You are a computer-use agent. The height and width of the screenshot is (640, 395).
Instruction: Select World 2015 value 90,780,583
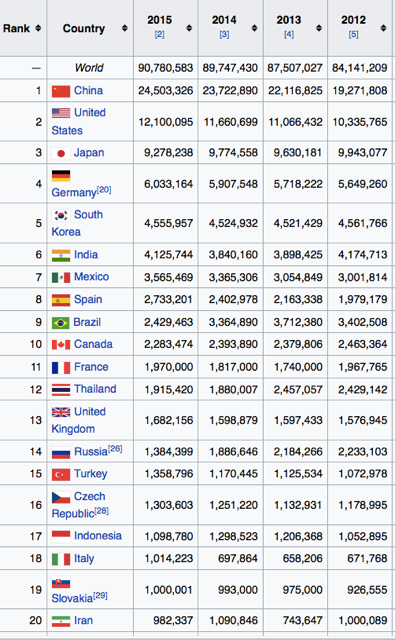pos(165,68)
